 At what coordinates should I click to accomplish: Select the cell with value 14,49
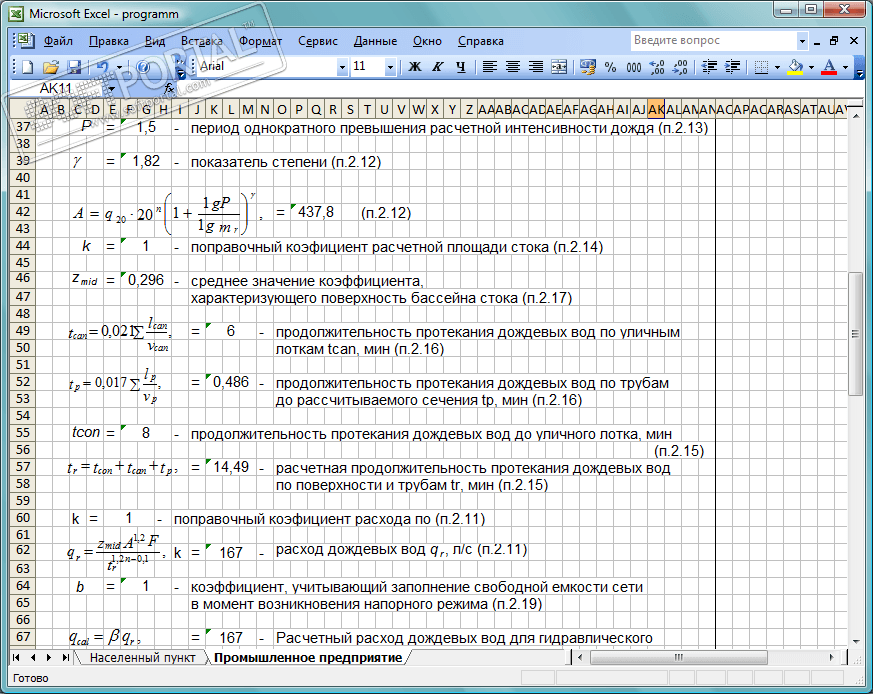(x=231, y=467)
